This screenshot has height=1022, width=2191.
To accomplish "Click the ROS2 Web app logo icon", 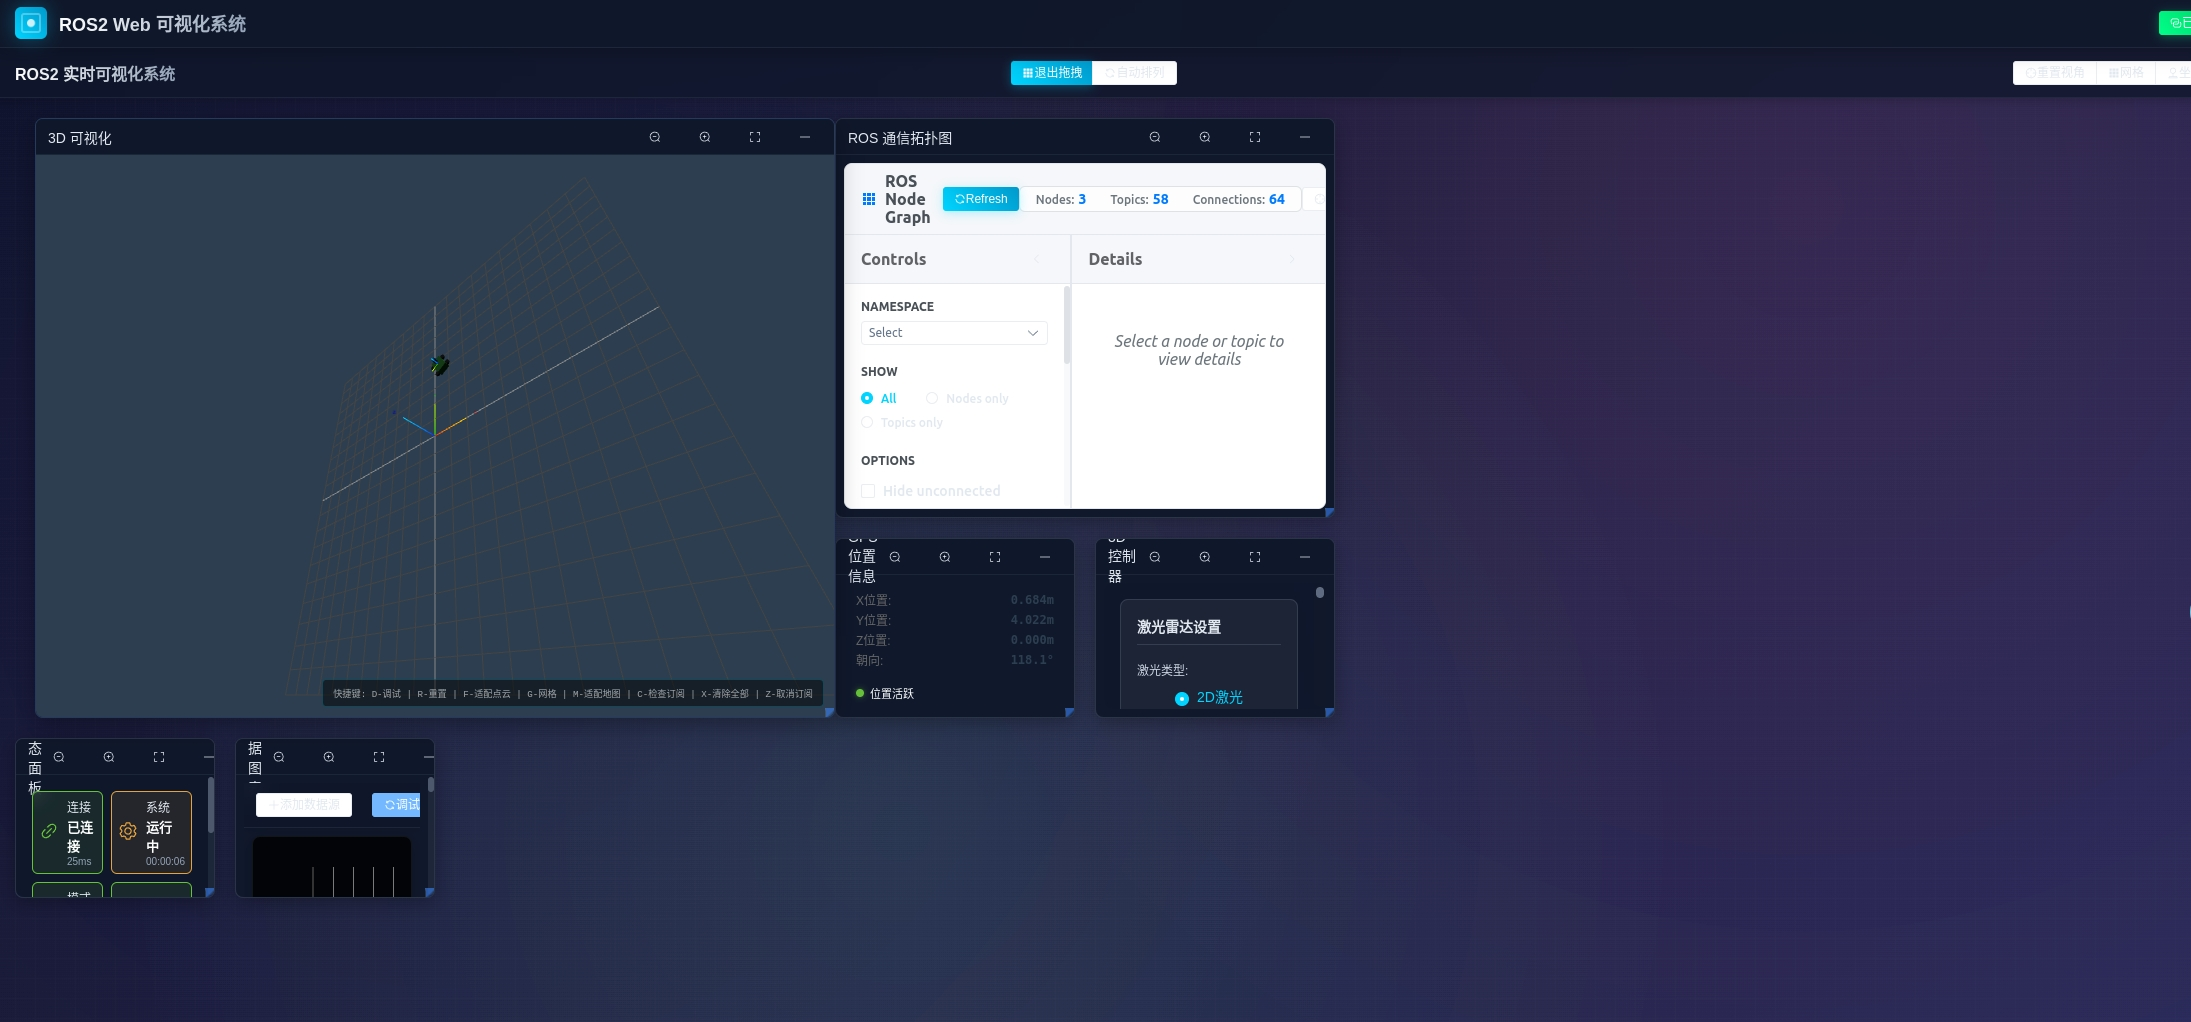I will pos(31,23).
